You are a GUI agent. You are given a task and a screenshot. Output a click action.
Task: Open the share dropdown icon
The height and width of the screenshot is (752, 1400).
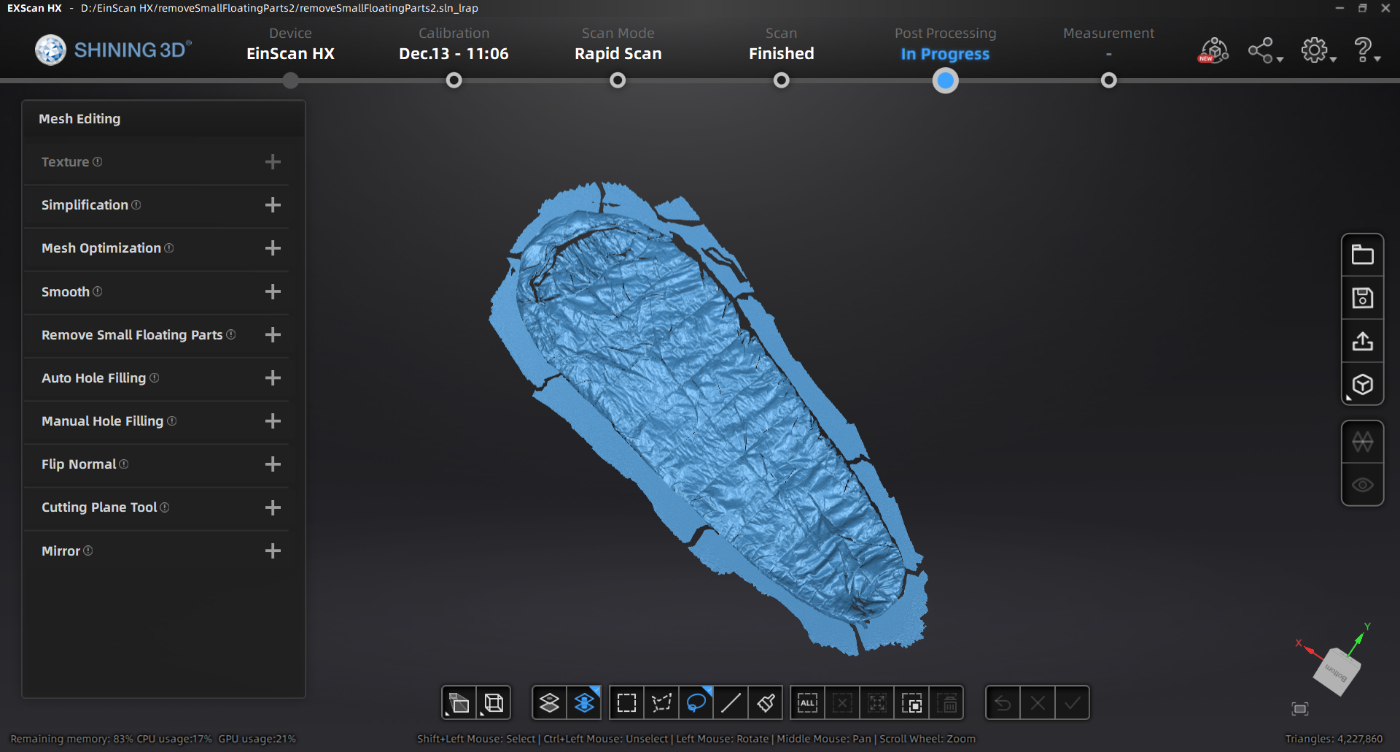click(x=1265, y=51)
